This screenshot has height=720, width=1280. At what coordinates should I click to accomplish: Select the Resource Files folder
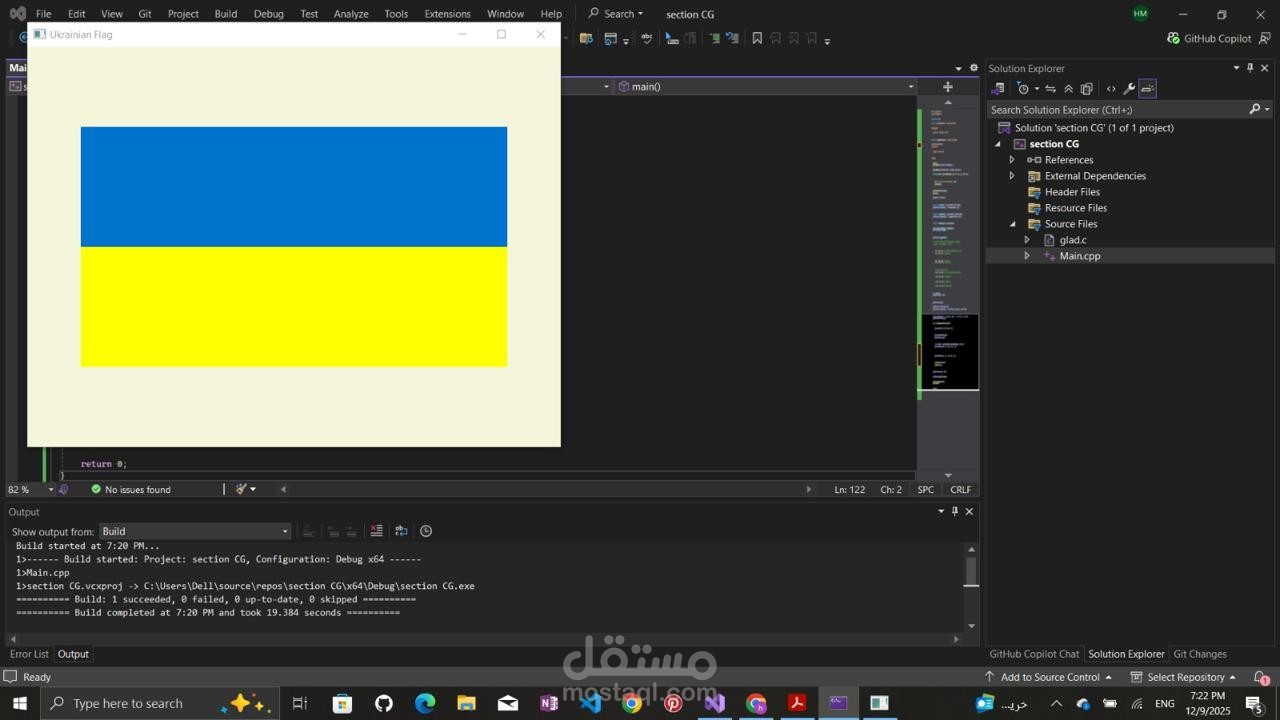tap(1075, 208)
